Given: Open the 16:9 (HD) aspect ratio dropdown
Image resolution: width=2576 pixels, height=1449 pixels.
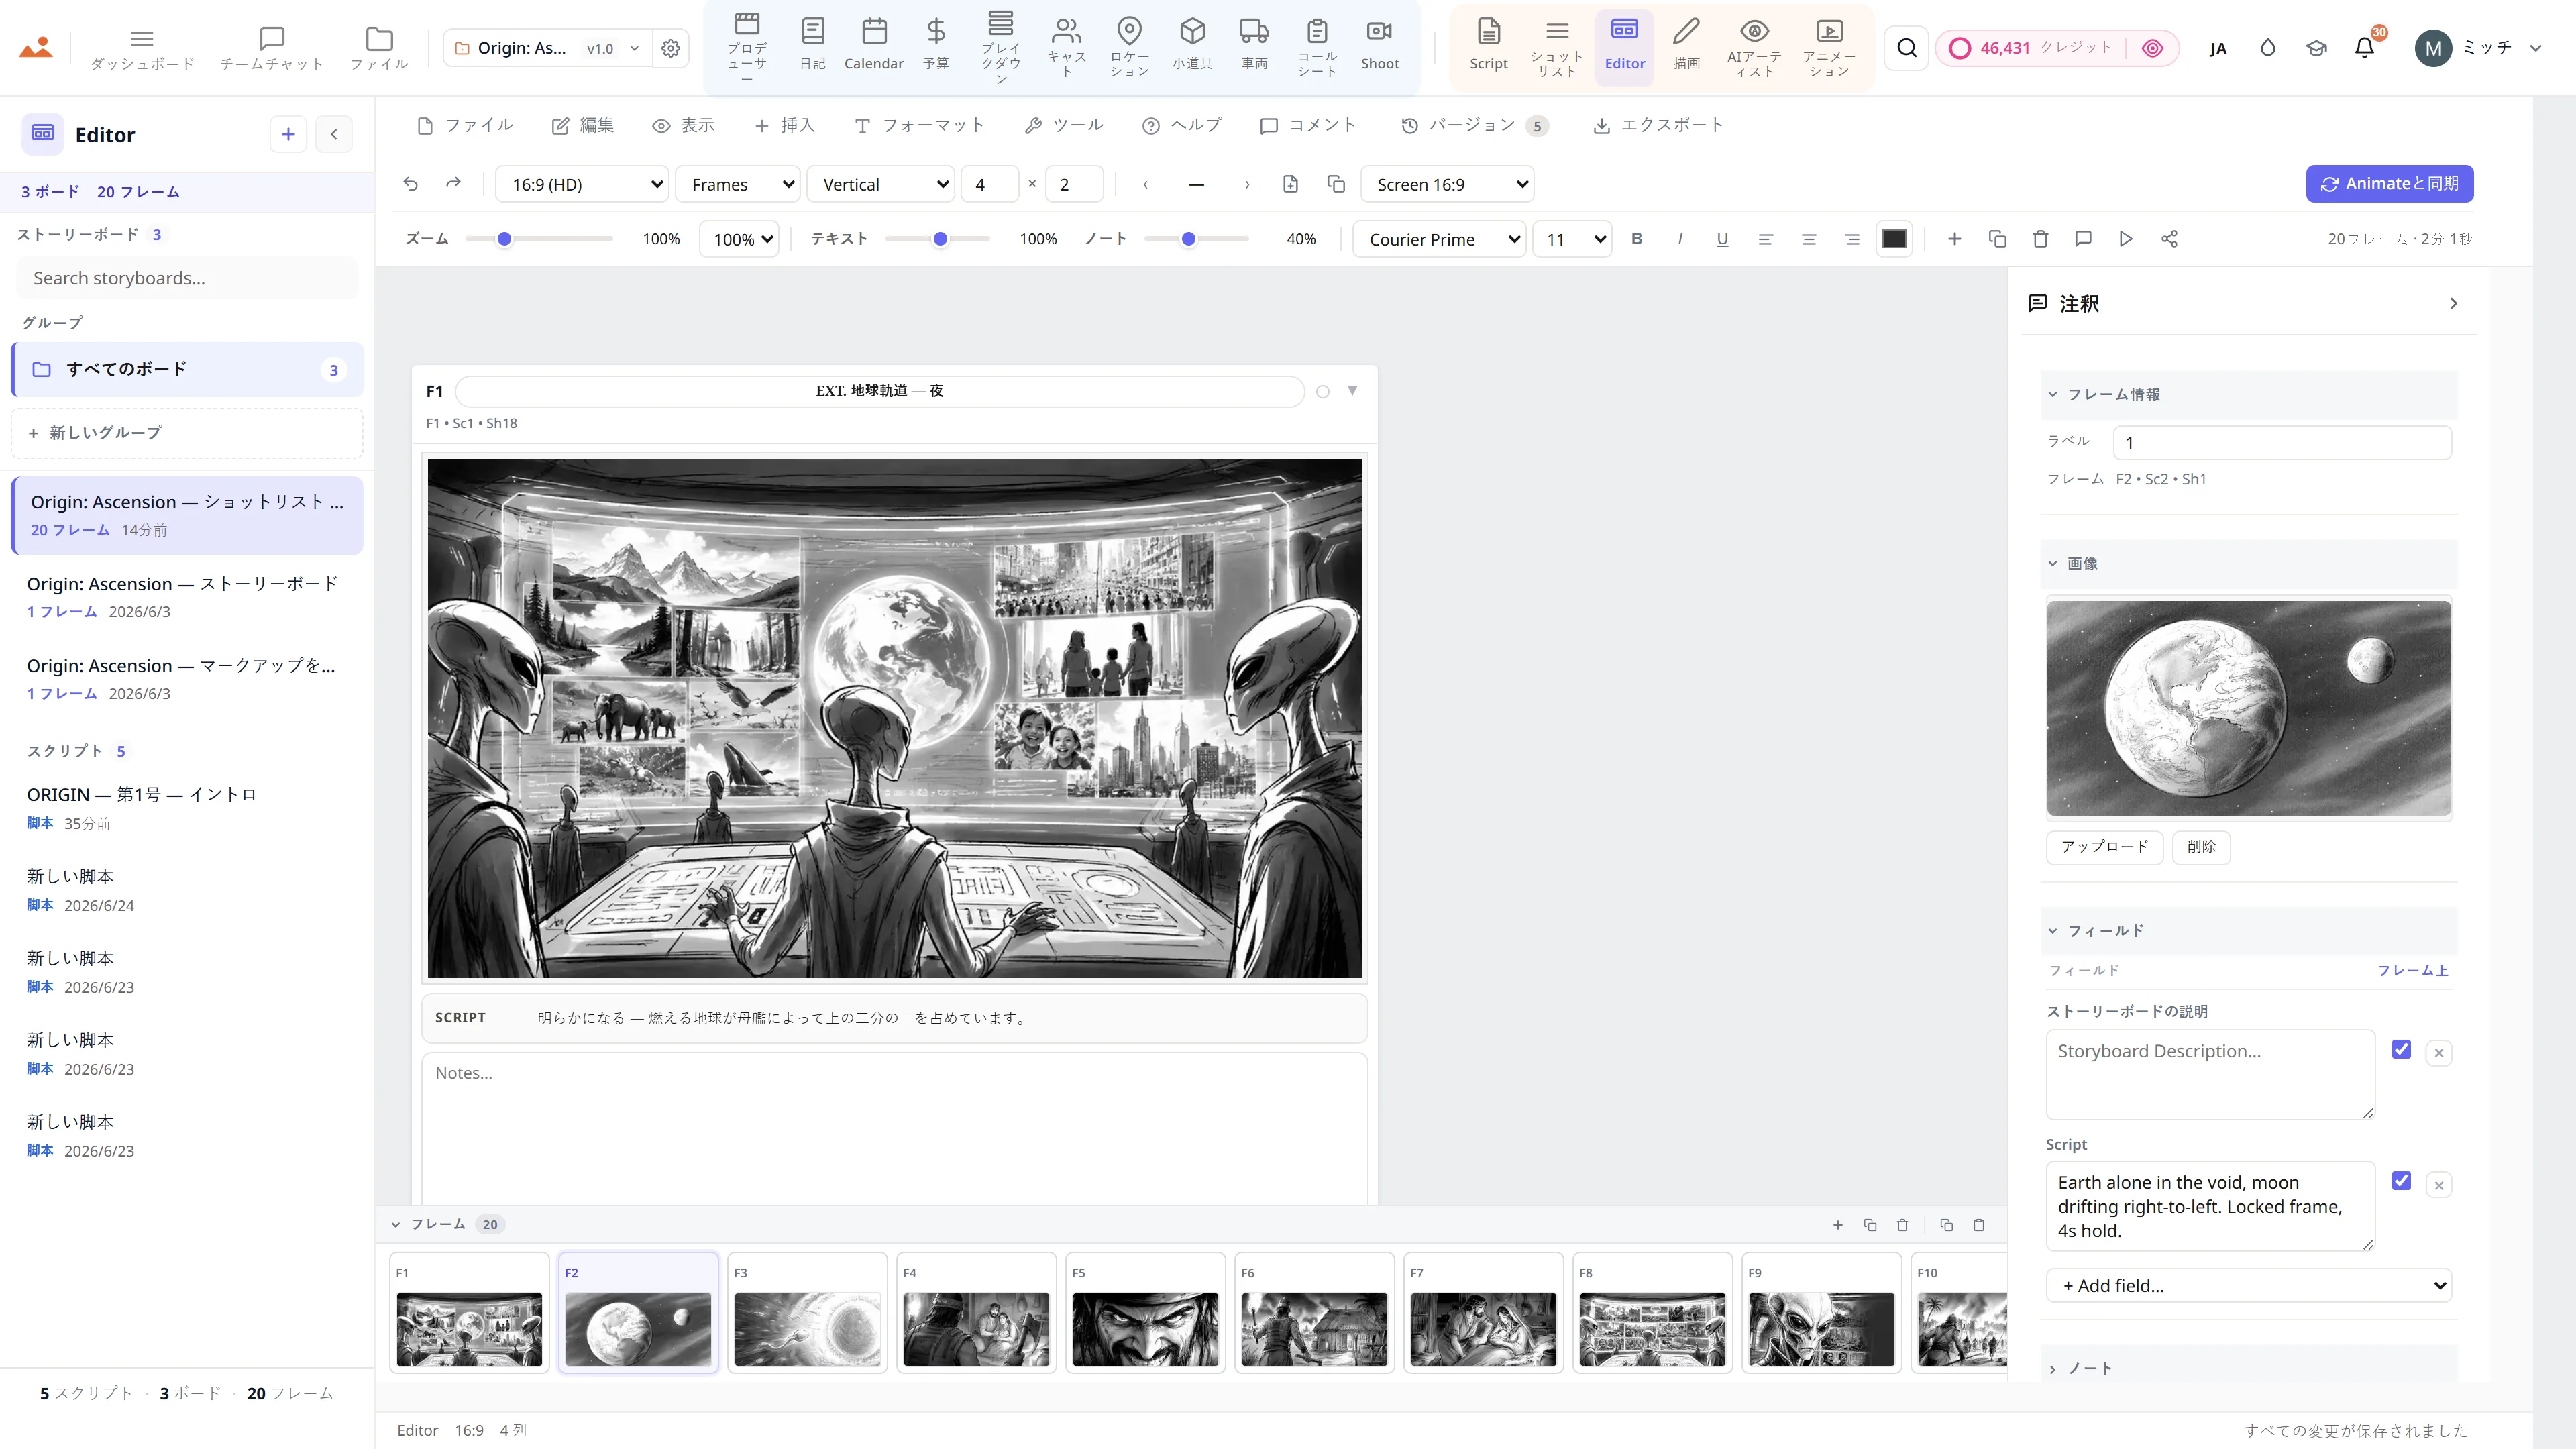Looking at the screenshot, I should click(x=582, y=184).
